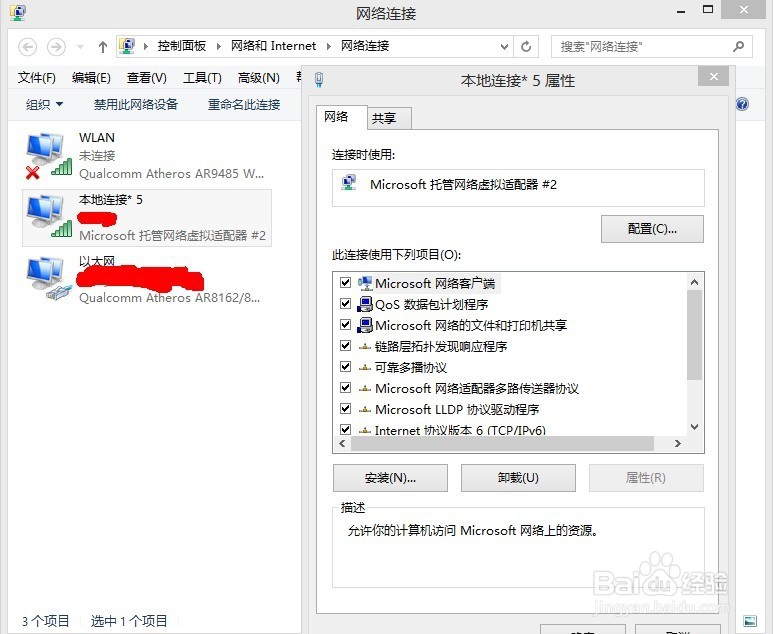Click the Back navigation arrow
This screenshot has height=634, width=773.
click(x=28, y=47)
